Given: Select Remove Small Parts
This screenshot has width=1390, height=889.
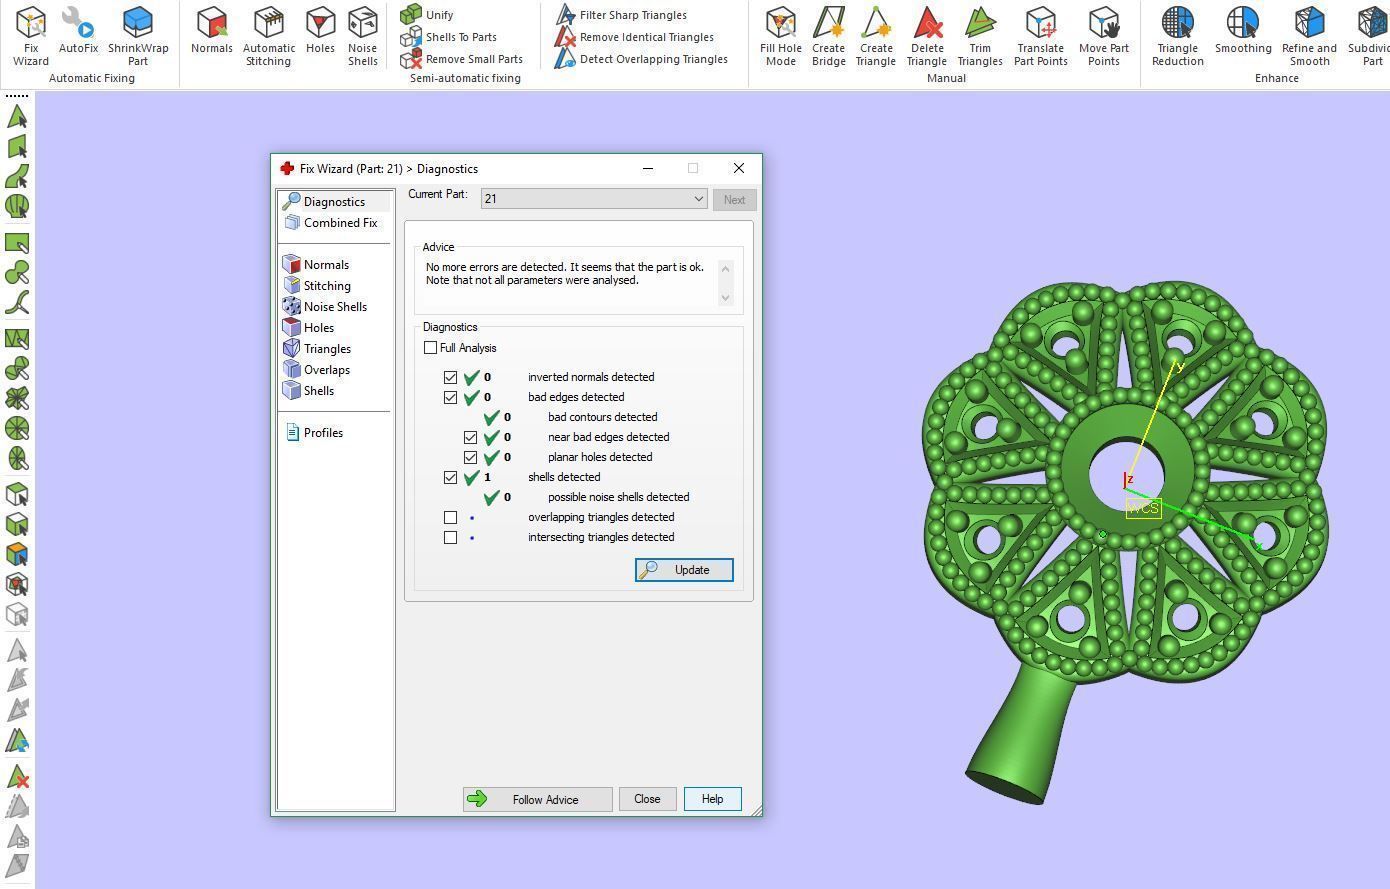Looking at the screenshot, I should 462,59.
